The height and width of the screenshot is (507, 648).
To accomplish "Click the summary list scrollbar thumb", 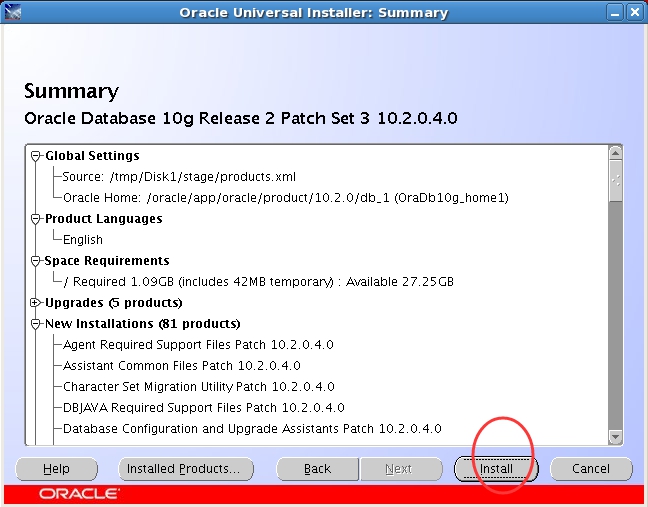I will (615, 181).
